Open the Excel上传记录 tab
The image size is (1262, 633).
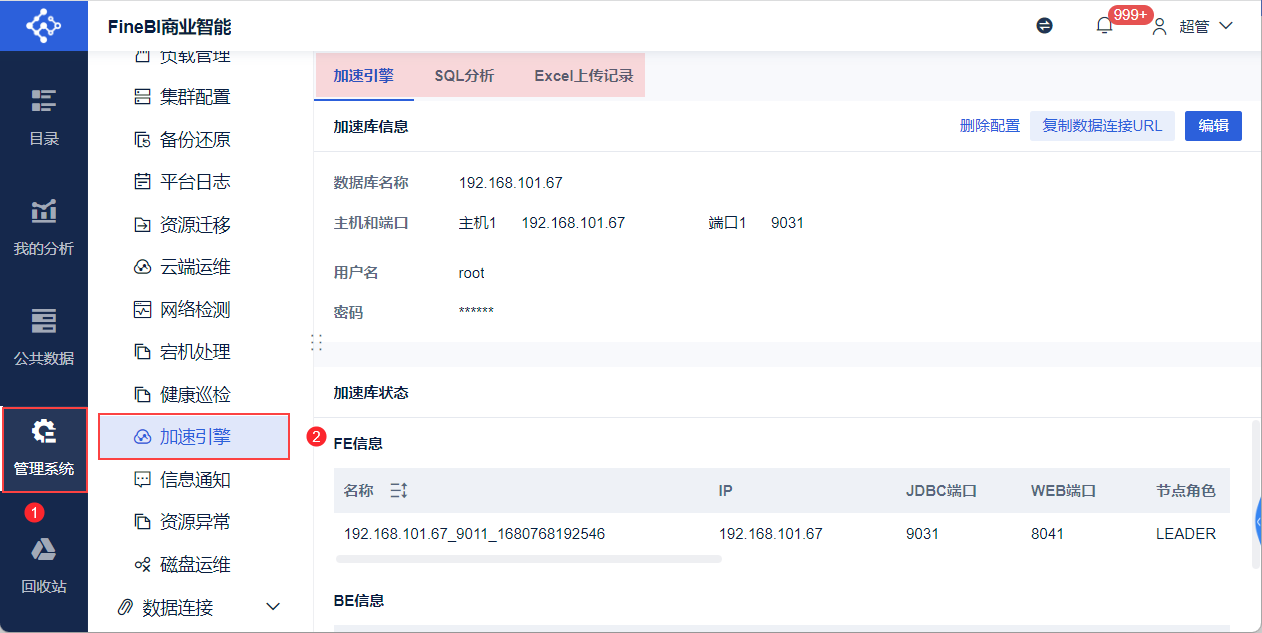coord(584,76)
